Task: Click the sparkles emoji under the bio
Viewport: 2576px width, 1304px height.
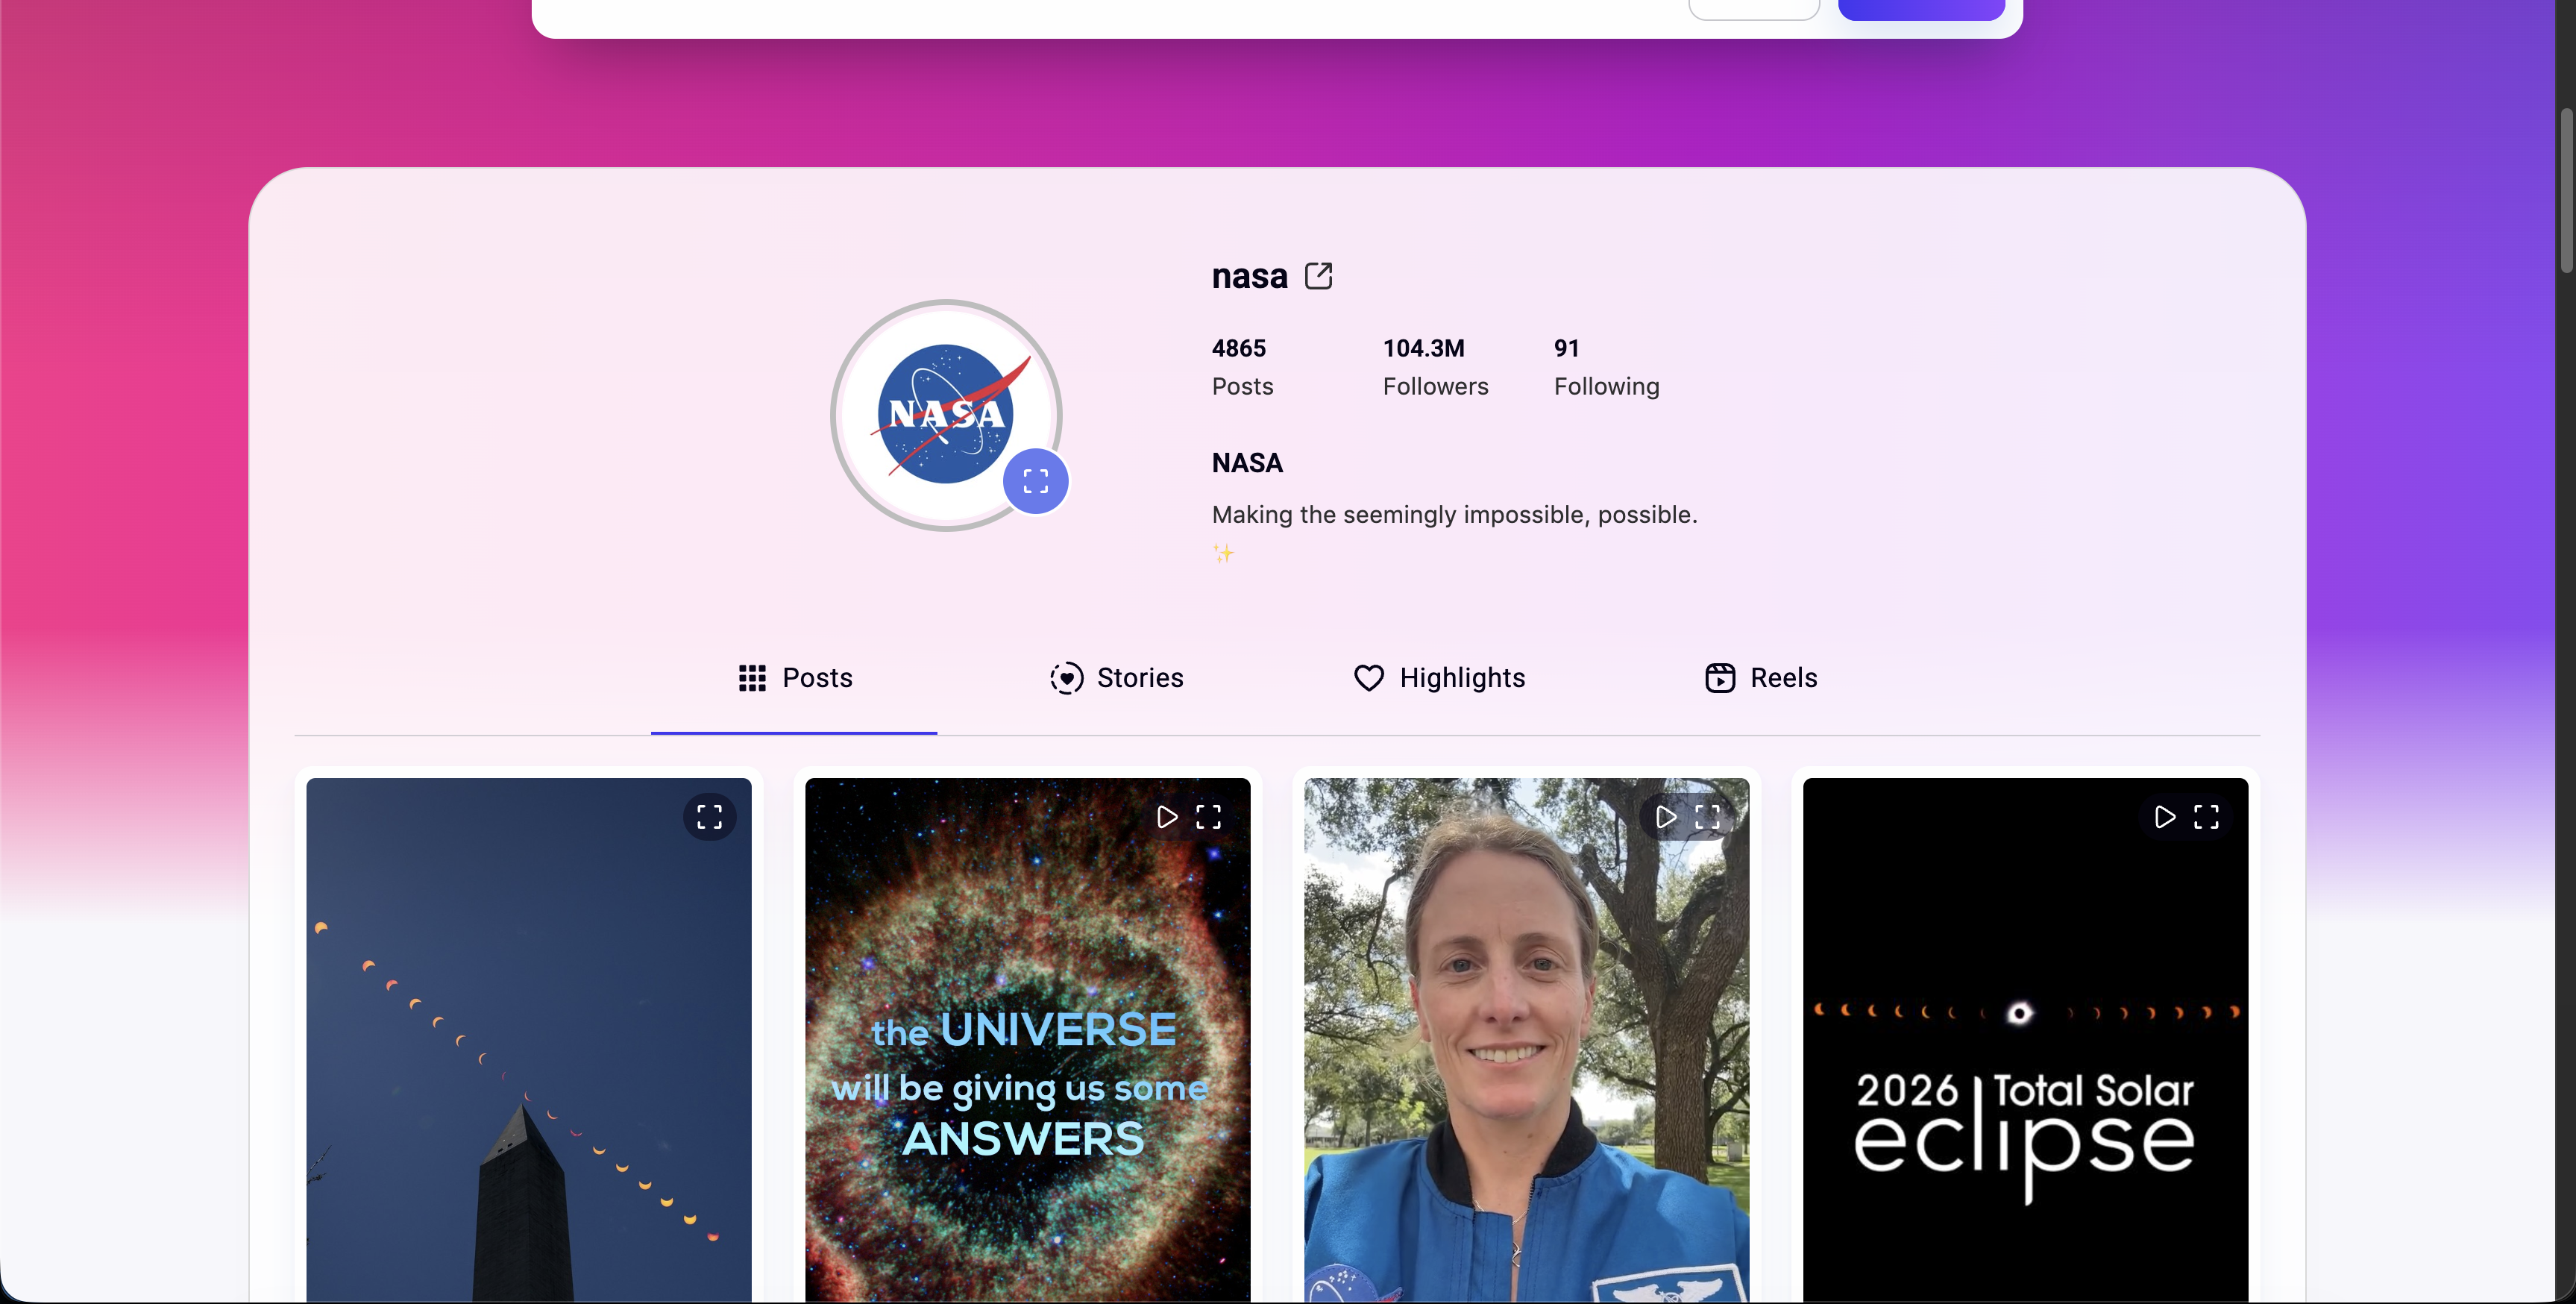Action: (x=1223, y=552)
